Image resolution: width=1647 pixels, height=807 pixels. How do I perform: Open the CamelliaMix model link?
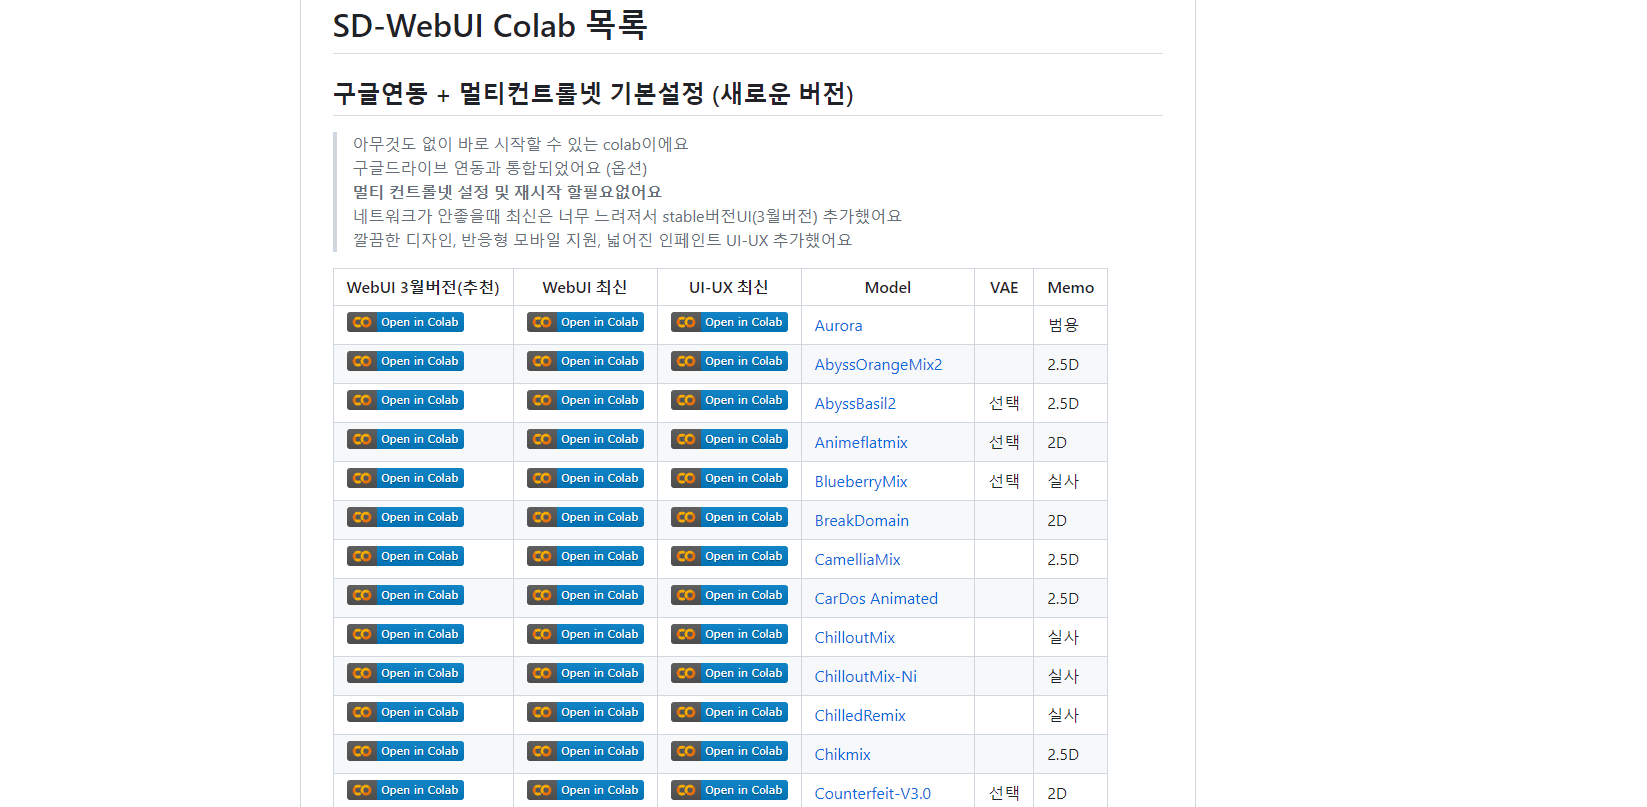(x=857, y=559)
